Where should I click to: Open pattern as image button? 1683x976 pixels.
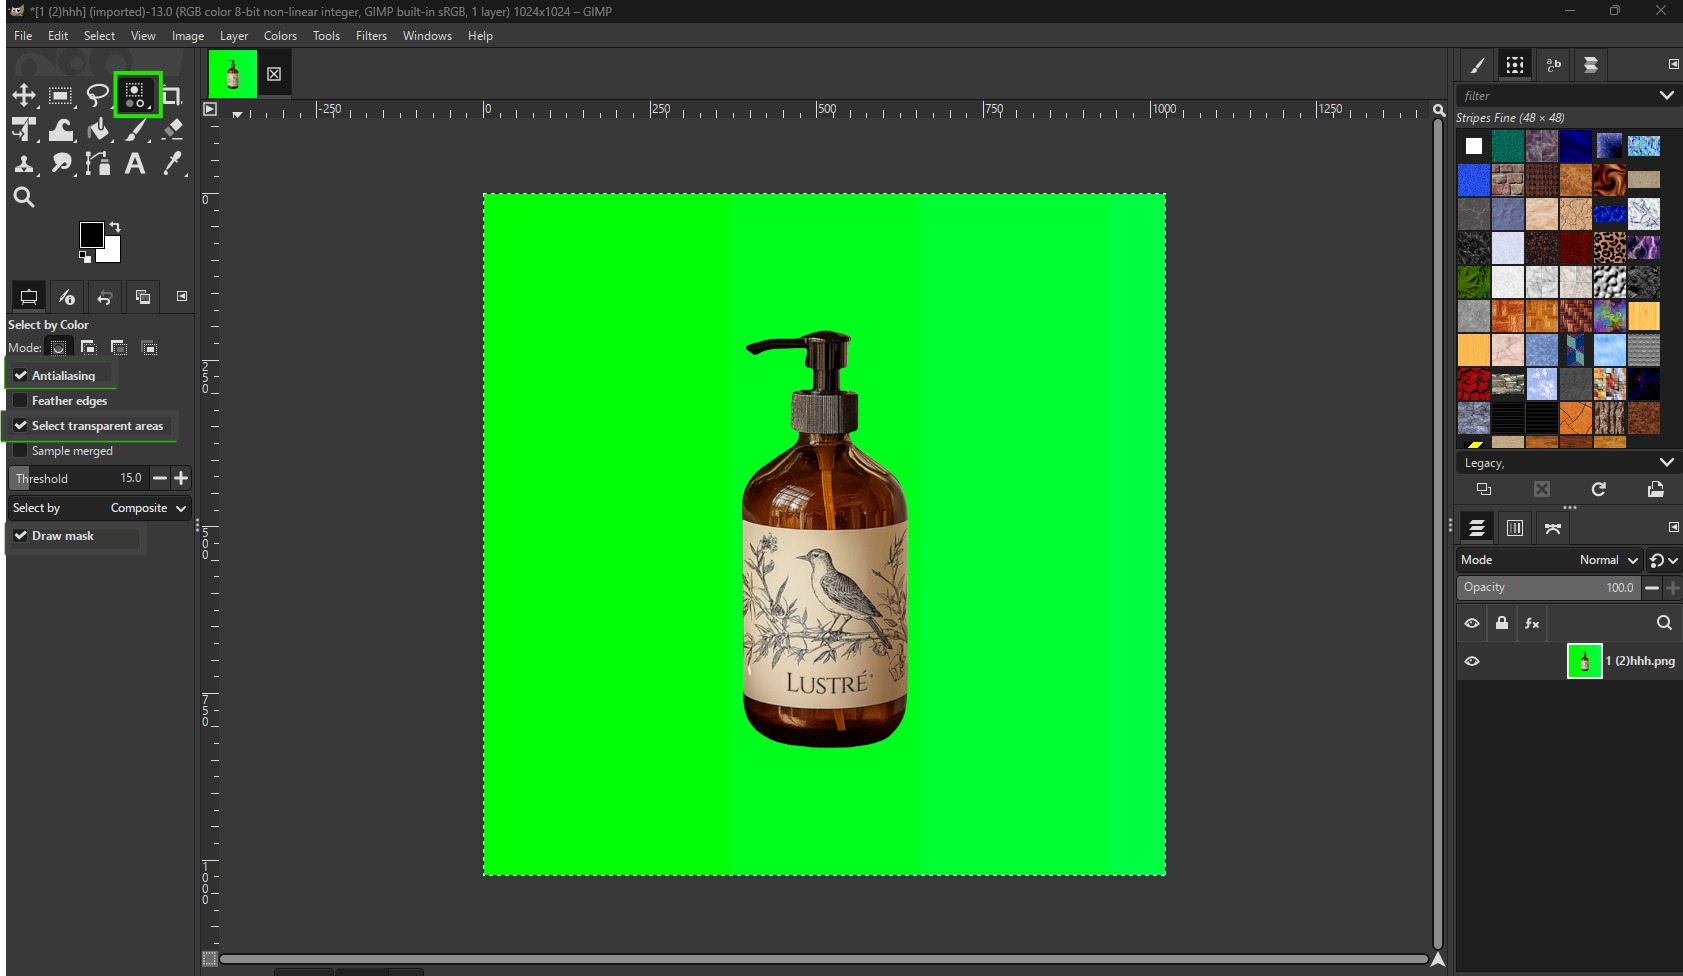pyautogui.click(x=1656, y=489)
